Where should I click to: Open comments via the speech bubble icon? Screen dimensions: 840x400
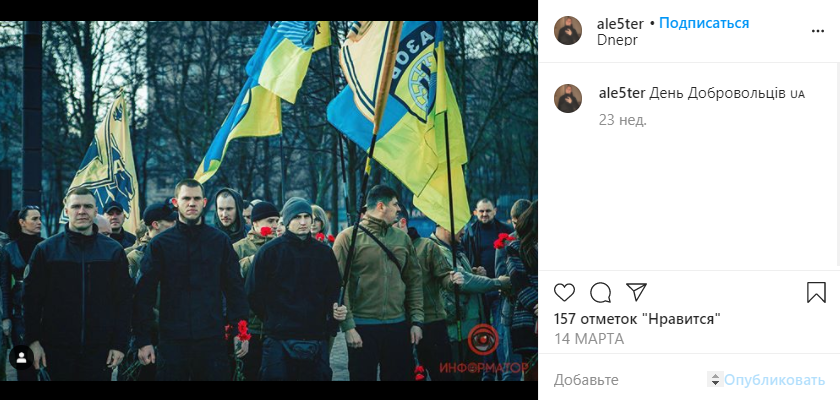[x=601, y=292]
